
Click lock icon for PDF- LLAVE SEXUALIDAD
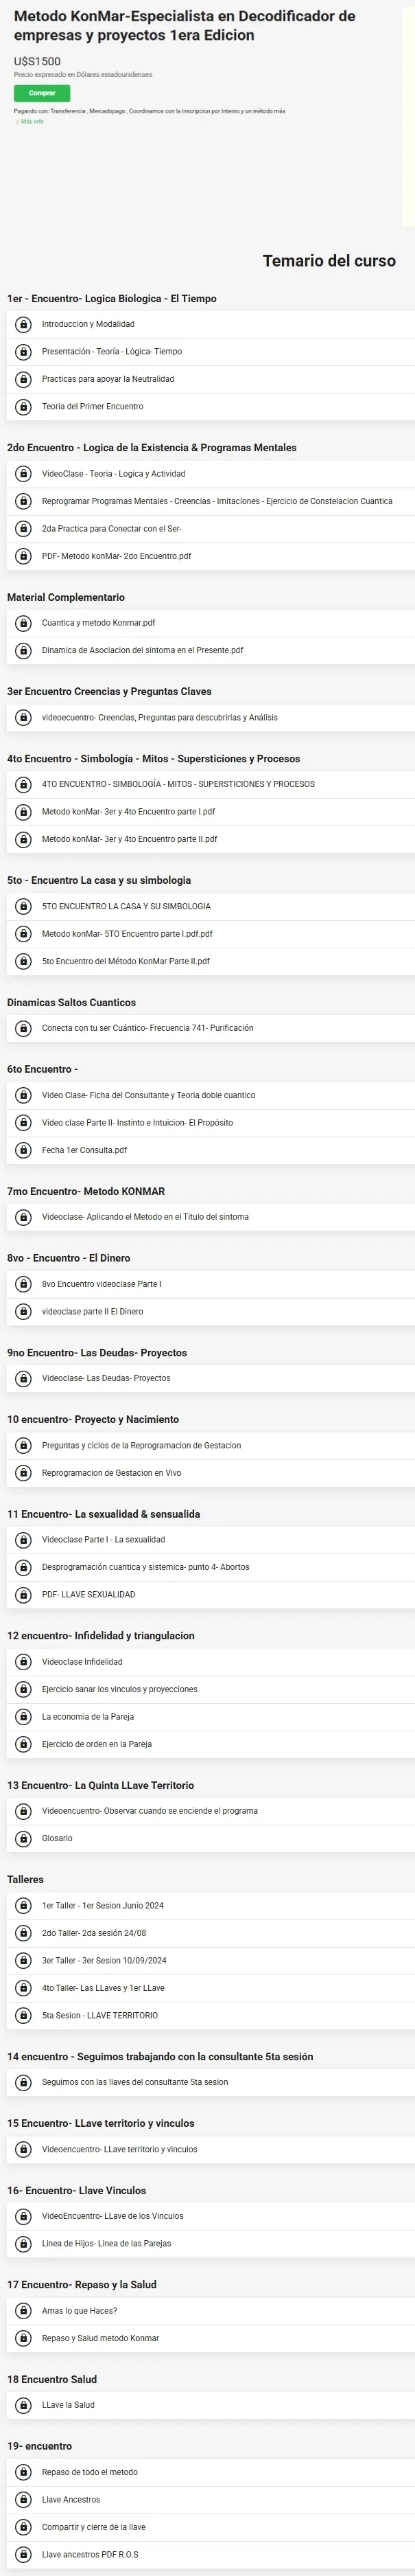23,1594
